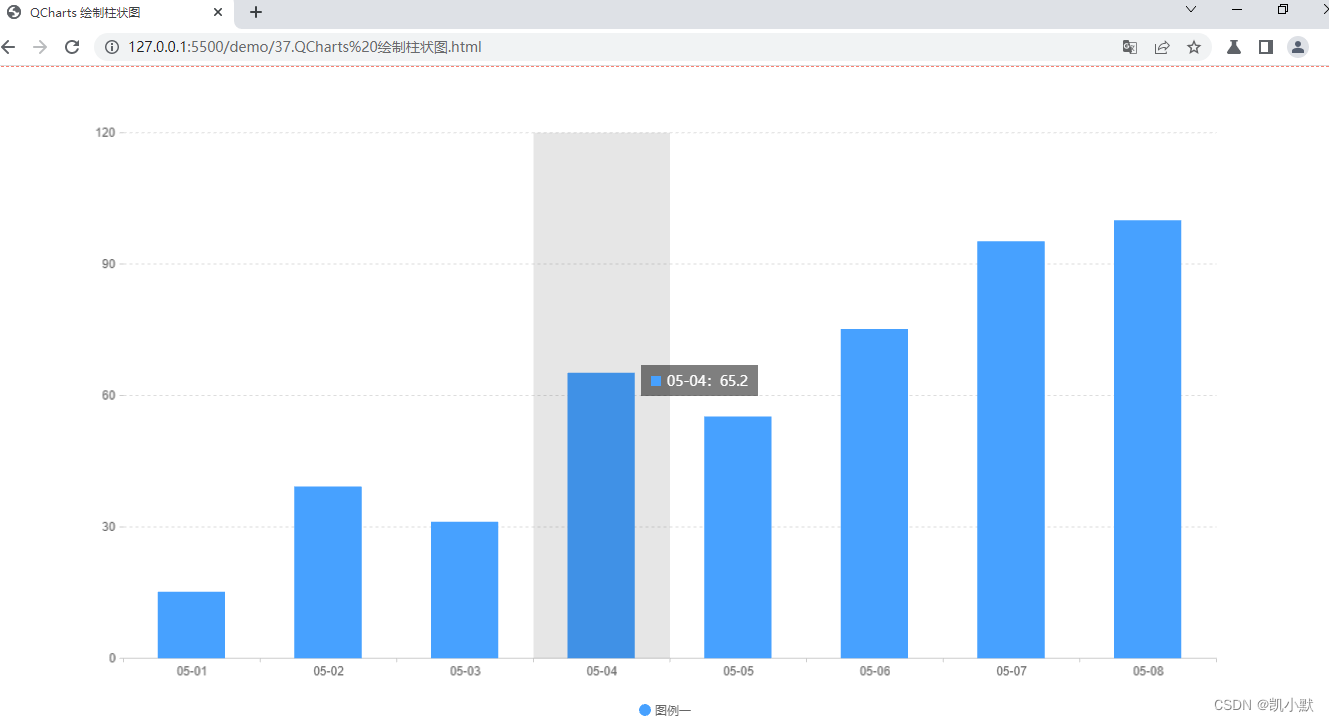Click the x-axis label 05-03
Screen dimensions: 1329x722
pyautogui.click(x=465, y=671)
